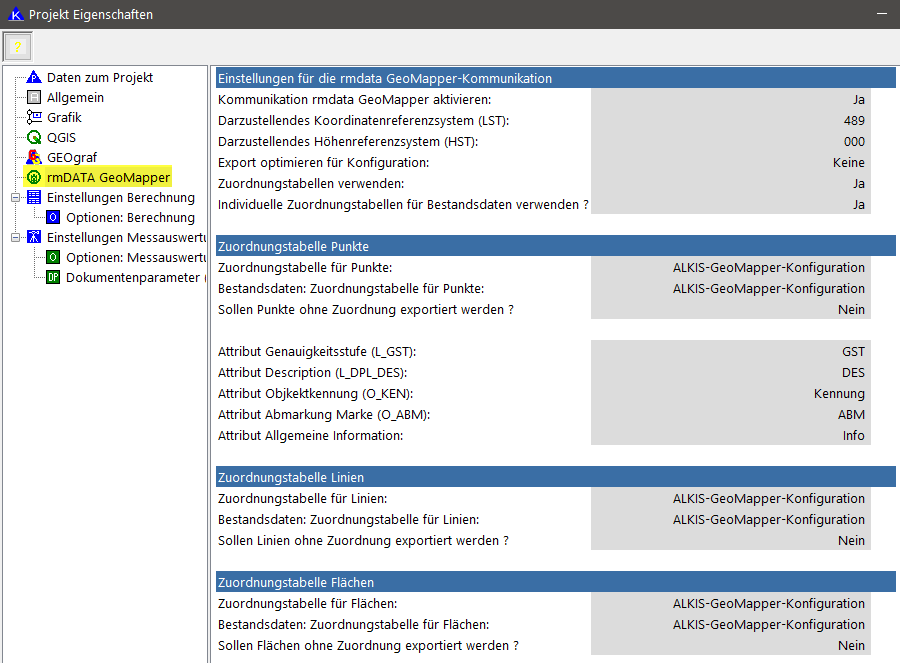Toggle the Zuordnungstabellen verwenden Ja value

[x=730, y=184]
